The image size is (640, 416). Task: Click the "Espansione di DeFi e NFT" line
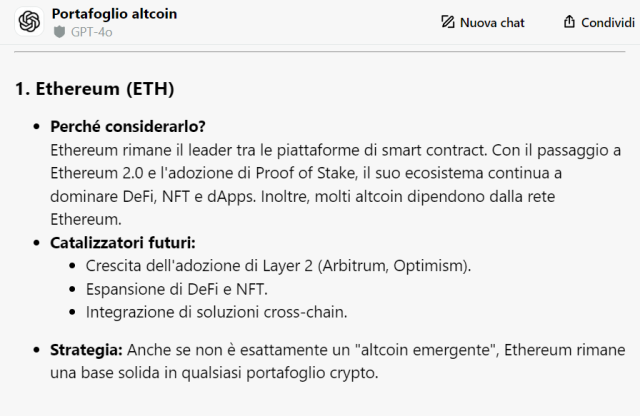177,289
